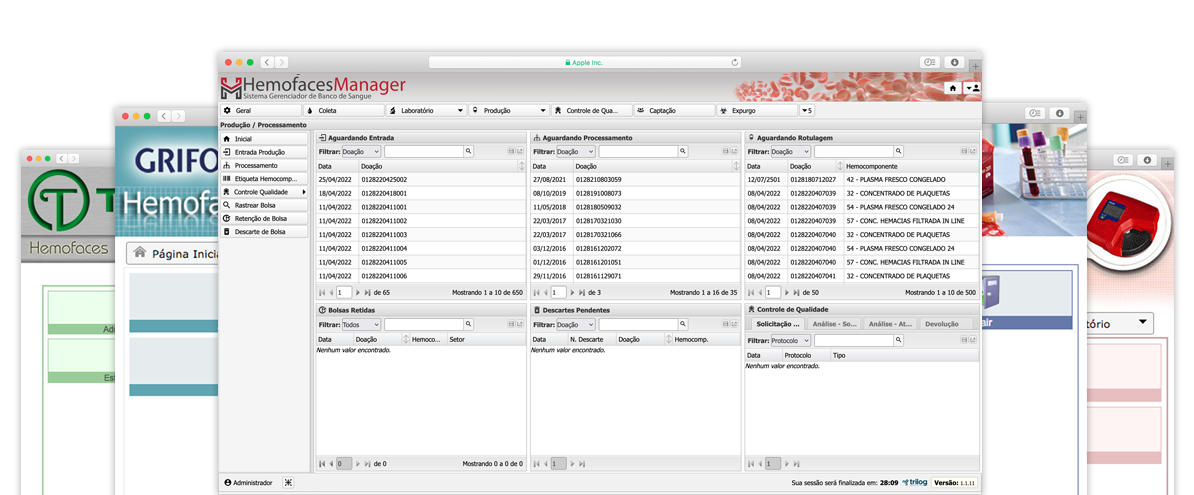
Task: Go to next page in Aguardando Rotulagem
Action: point(787,292)
